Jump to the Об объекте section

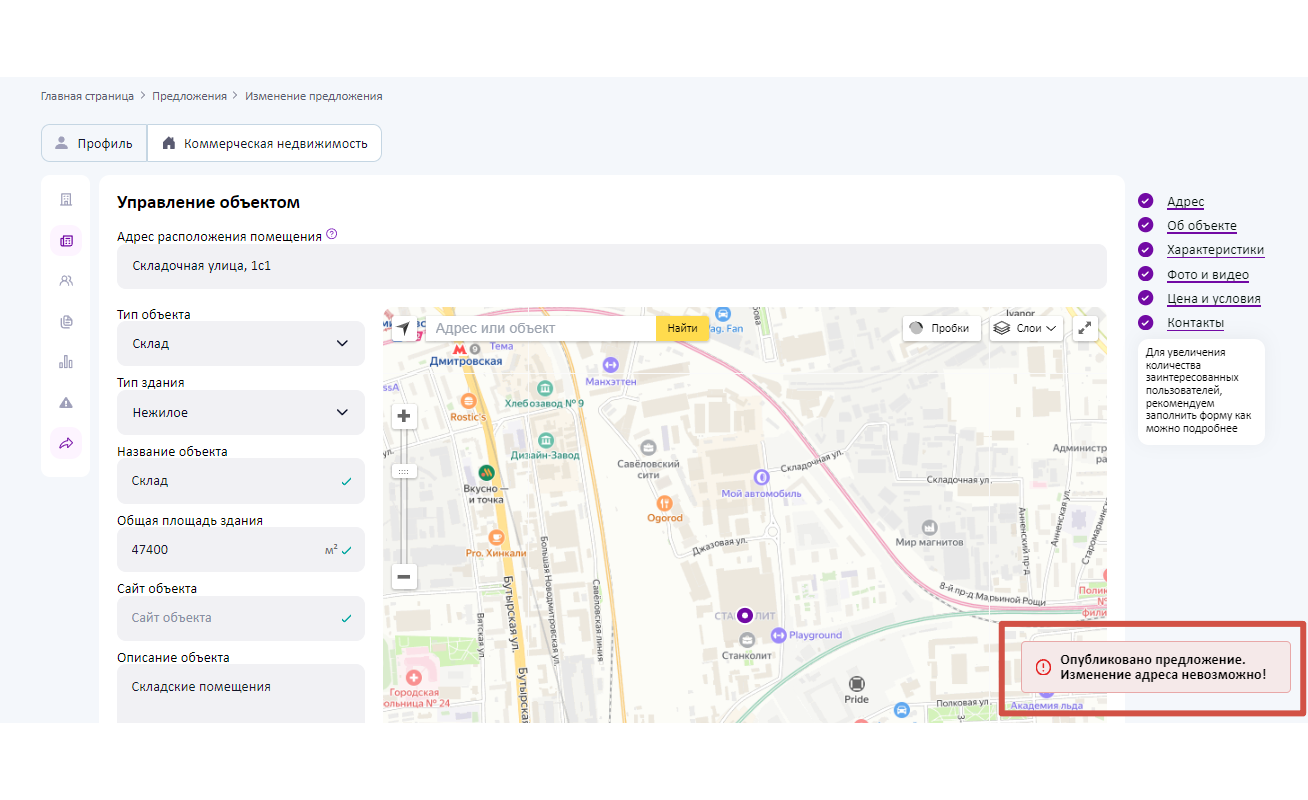(1202, 226)
